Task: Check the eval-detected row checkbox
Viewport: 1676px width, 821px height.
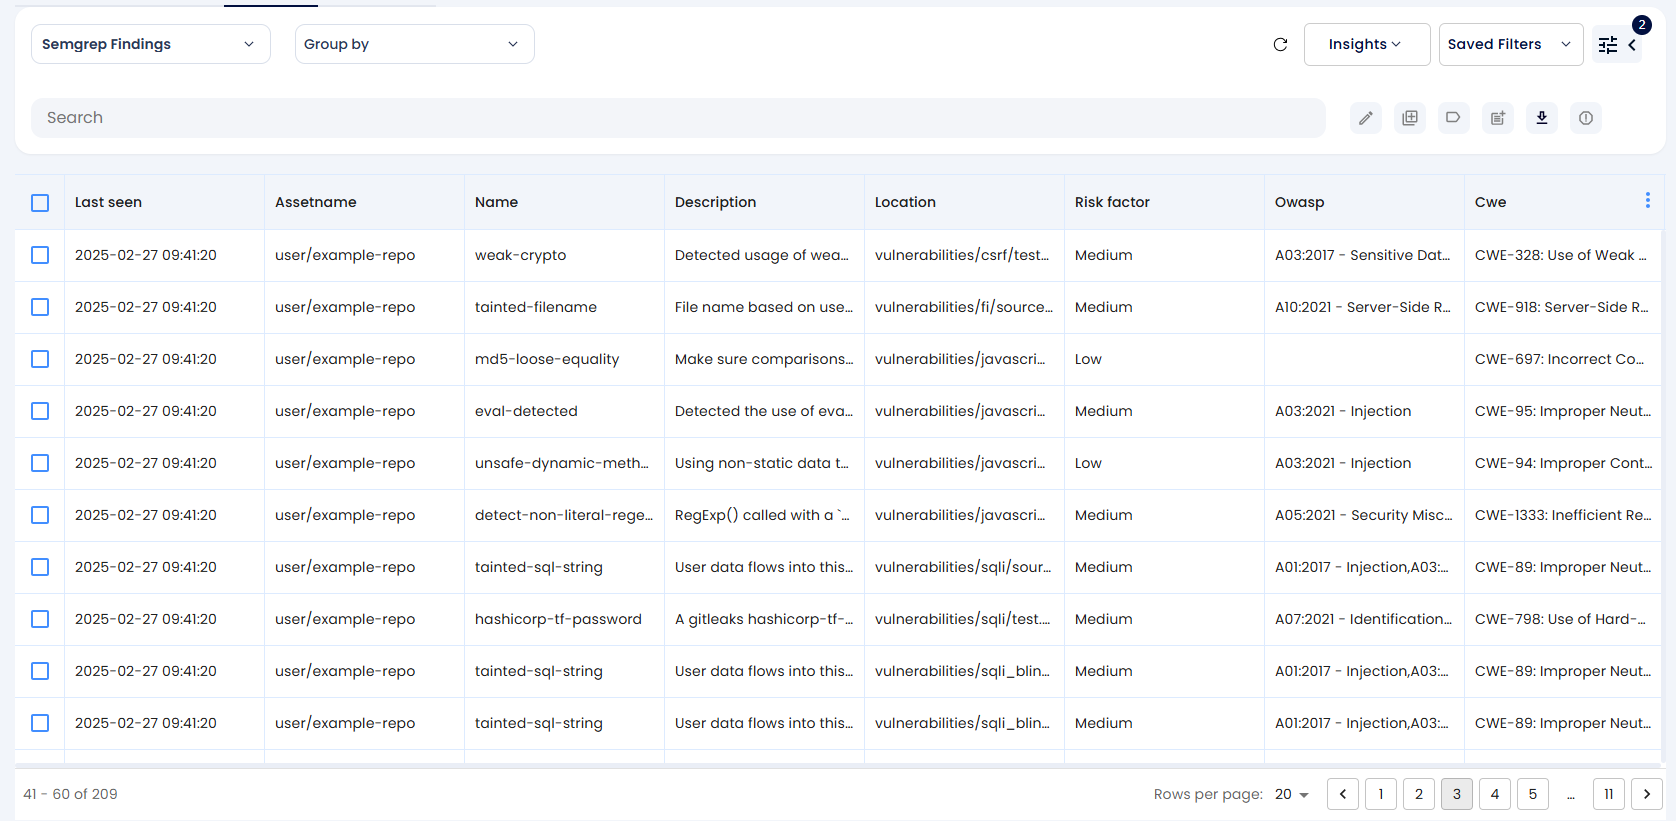Action: pos(40,411)
